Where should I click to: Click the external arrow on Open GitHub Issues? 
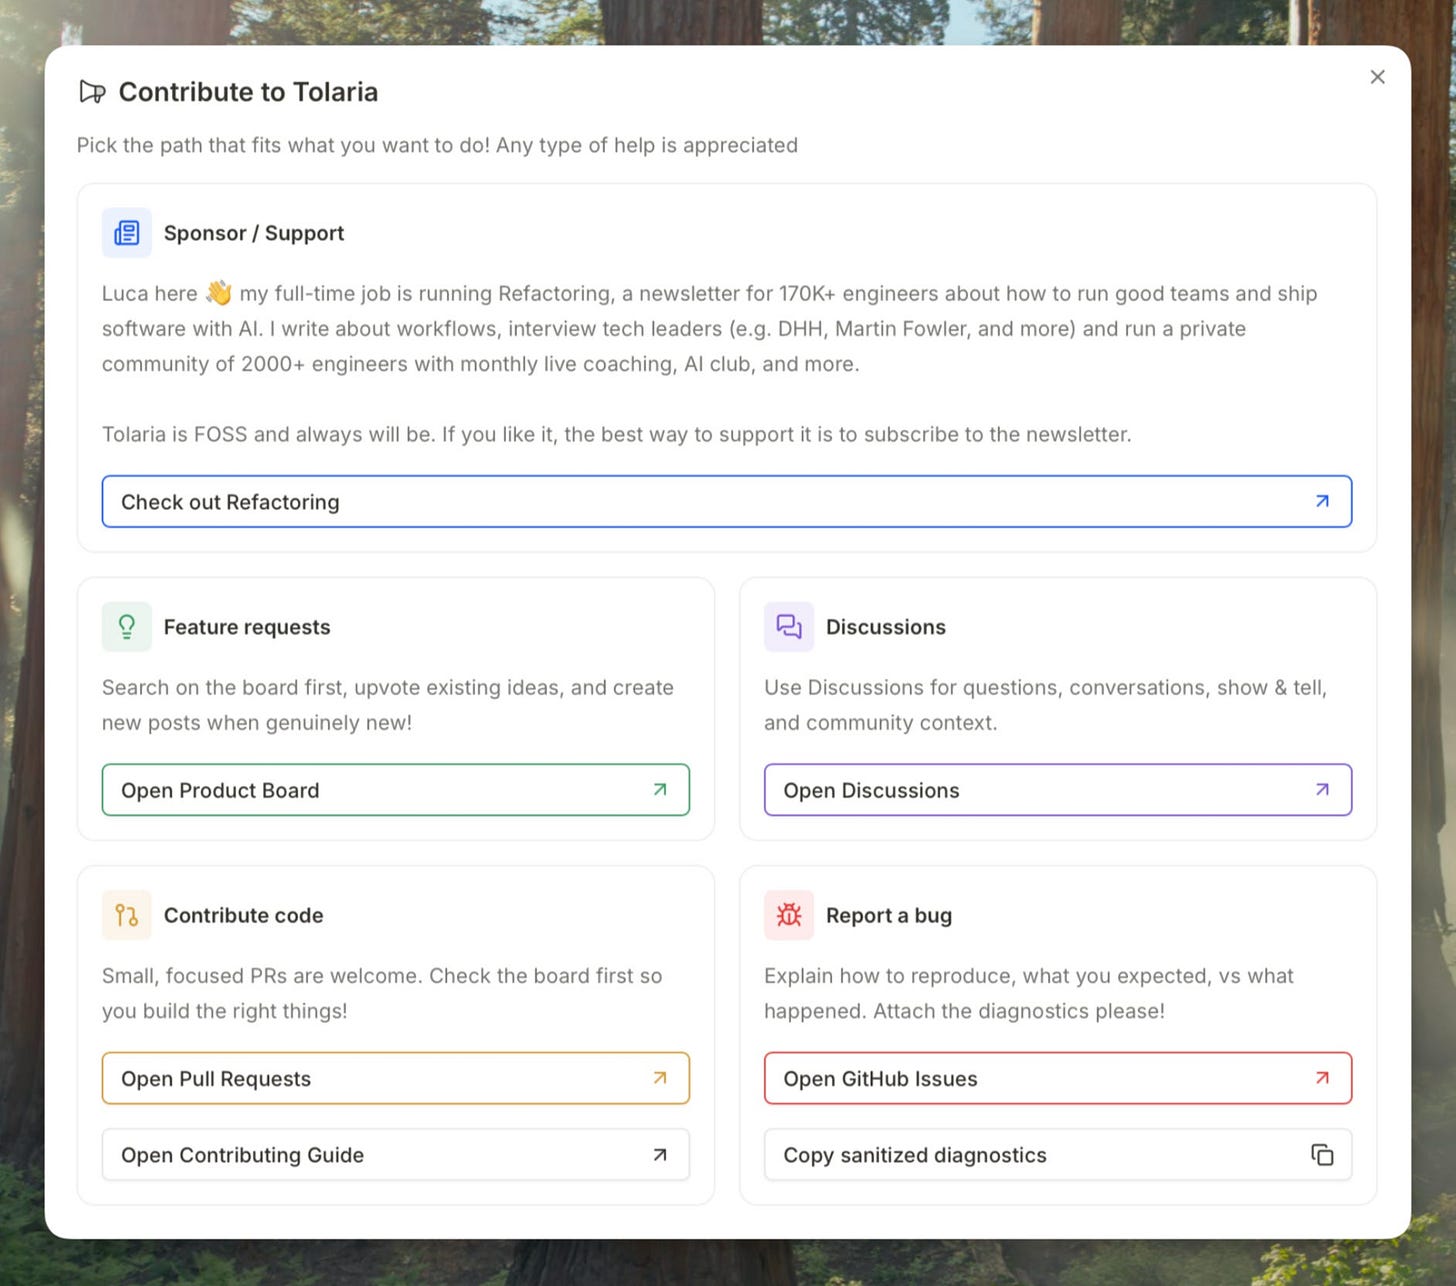click(x=1322, y=1078)
